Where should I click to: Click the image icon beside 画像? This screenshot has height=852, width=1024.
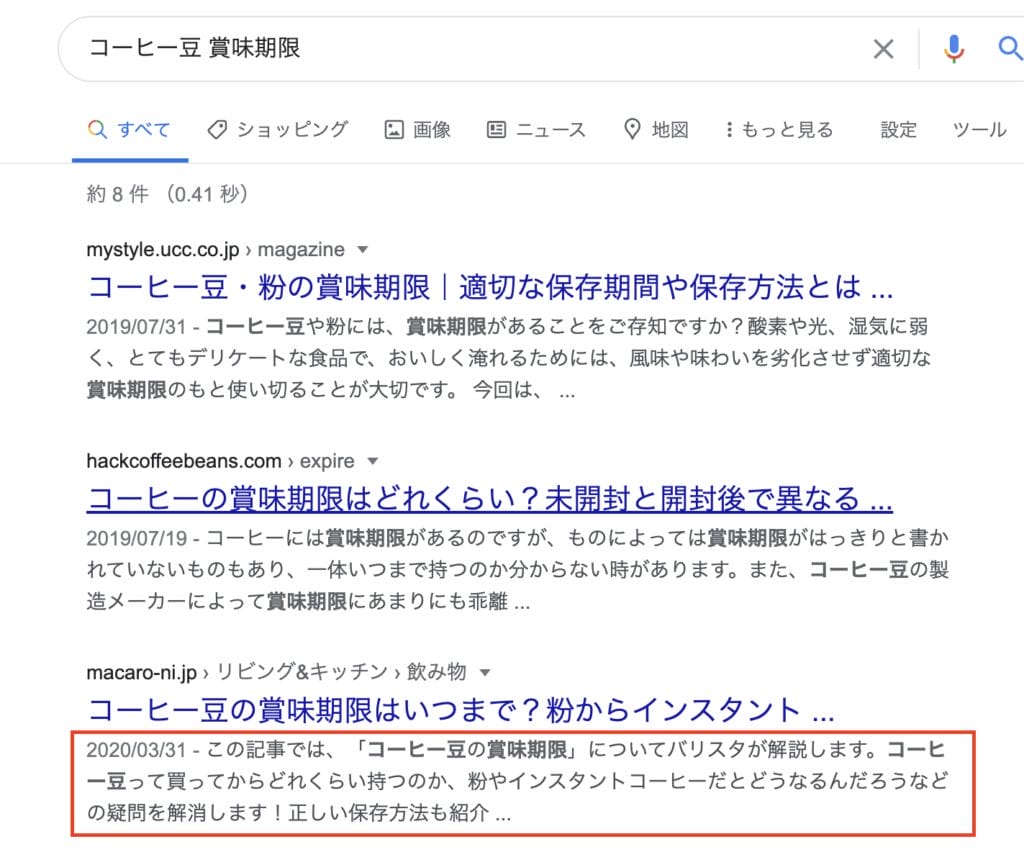[394, 129]
